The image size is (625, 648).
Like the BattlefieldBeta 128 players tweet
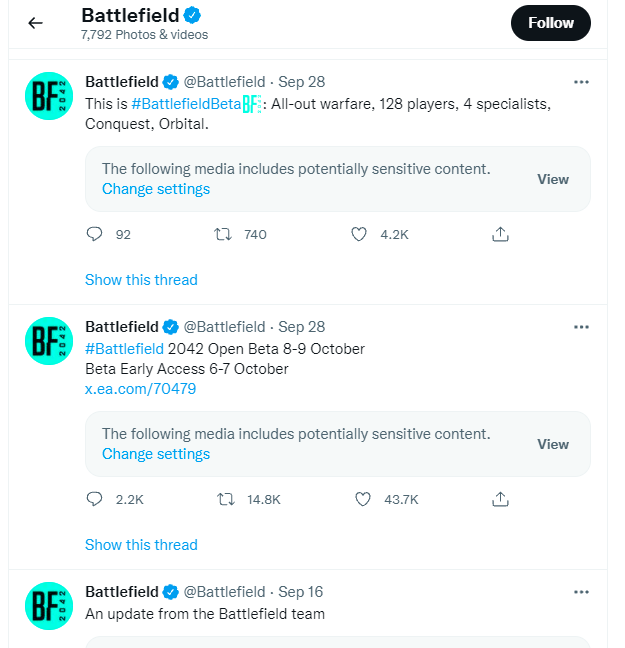point(360,234)
